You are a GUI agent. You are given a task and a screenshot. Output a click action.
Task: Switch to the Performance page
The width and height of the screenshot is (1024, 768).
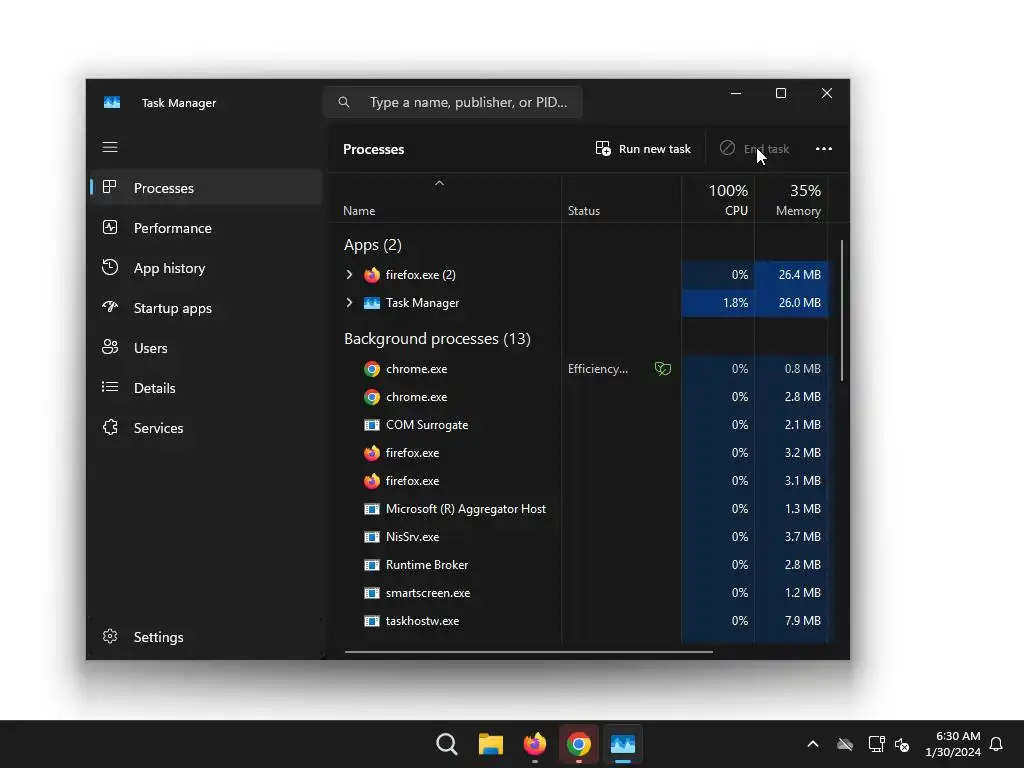pyautogui.click(x=206, y=228)
